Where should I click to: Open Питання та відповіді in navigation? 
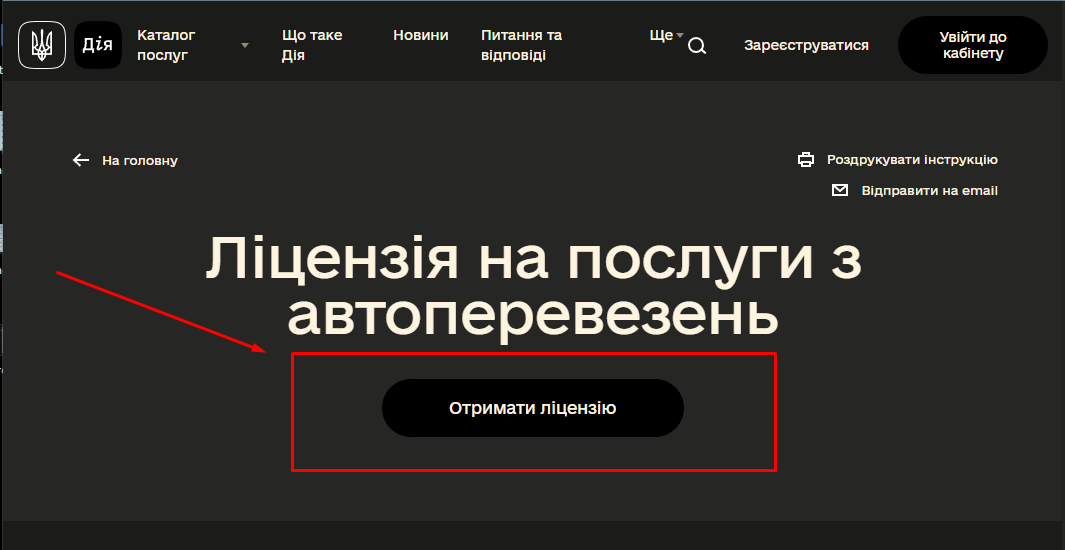tap(521, 45)
